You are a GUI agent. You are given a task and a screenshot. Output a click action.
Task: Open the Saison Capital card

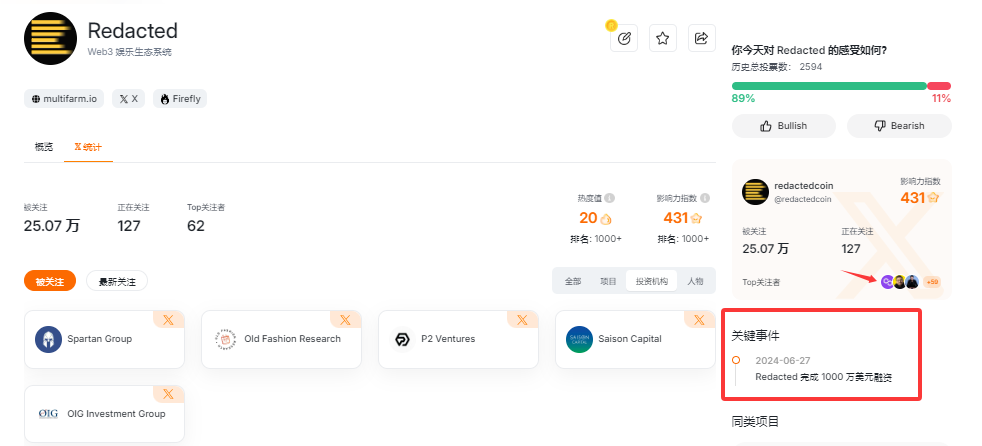(x=635, y=339)
